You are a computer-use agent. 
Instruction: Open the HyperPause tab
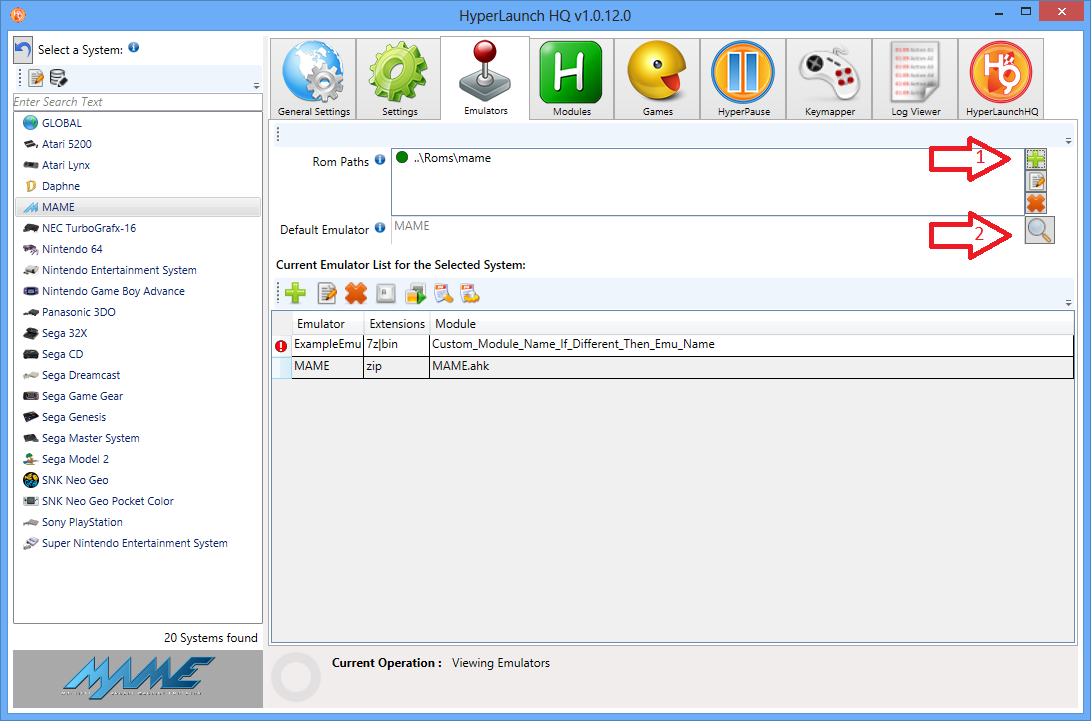(743, 79)
